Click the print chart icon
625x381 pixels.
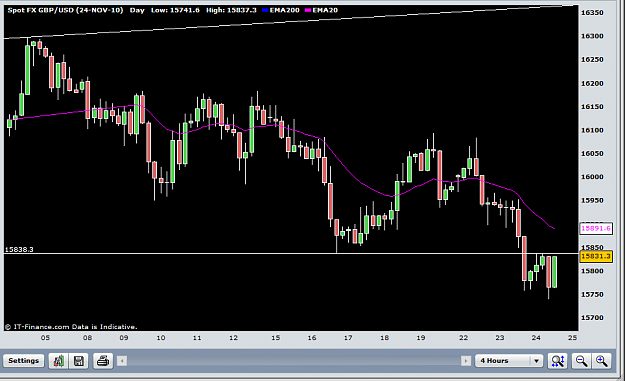coord(103,361)
